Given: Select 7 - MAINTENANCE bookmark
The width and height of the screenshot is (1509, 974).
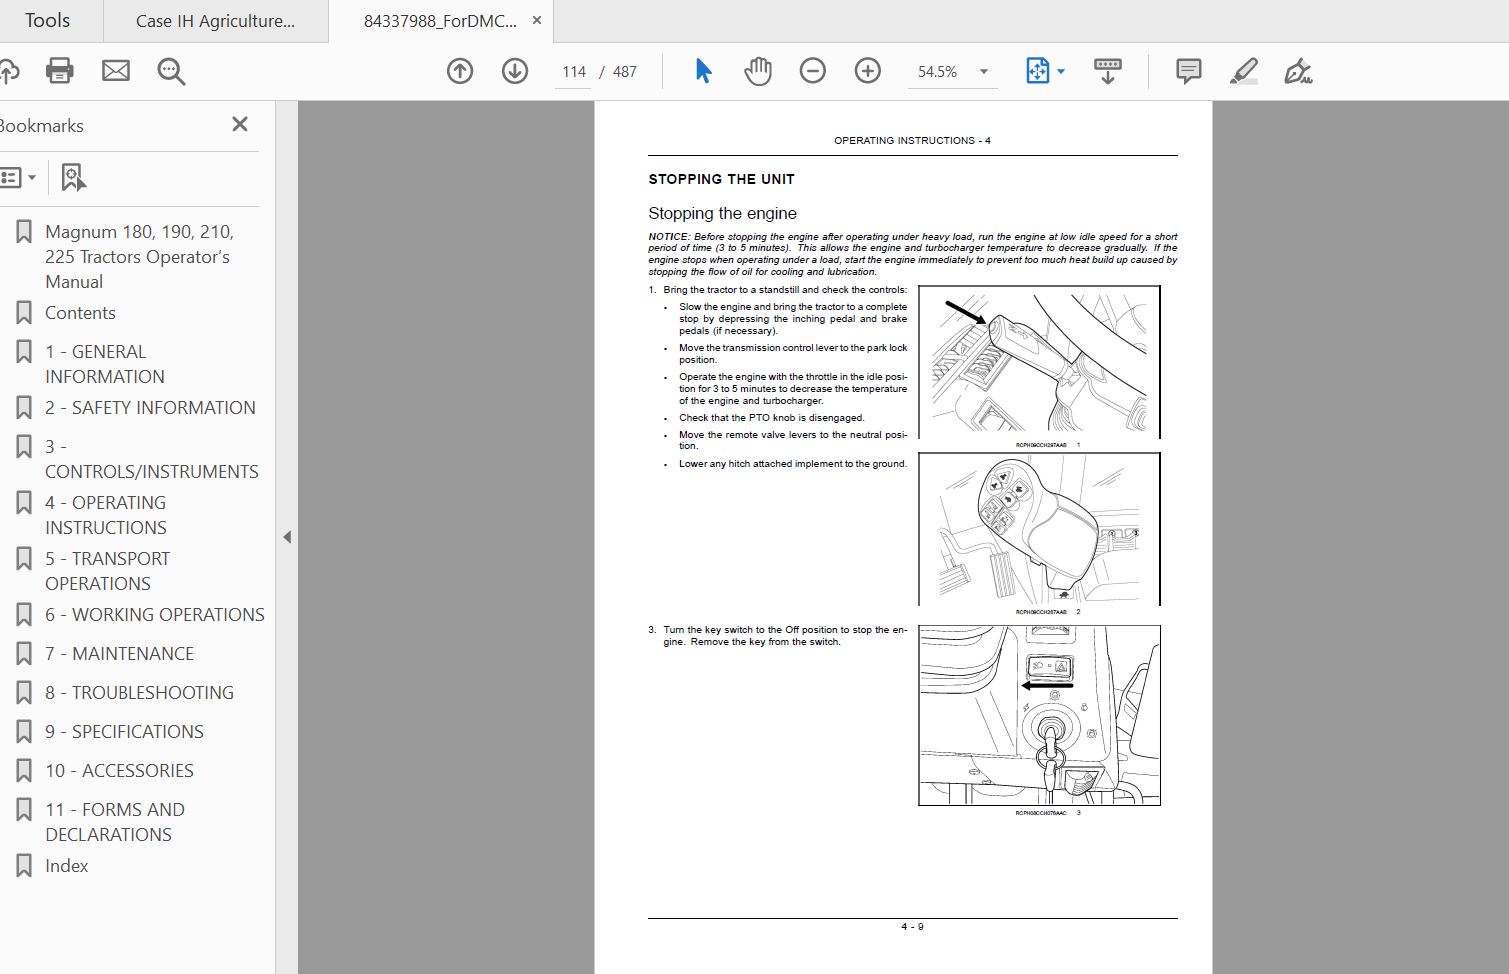Looking at the screenshot, I should pyautogui.click(x=119, y=654).
